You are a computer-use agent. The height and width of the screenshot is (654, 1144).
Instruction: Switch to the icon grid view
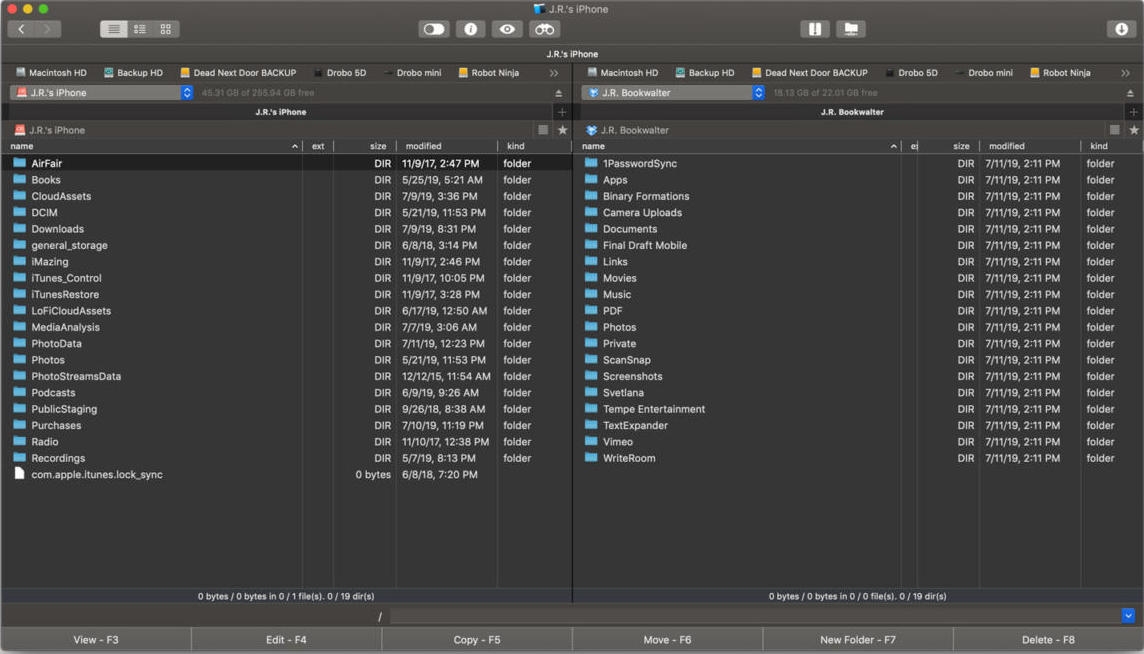tap(166, 29)
